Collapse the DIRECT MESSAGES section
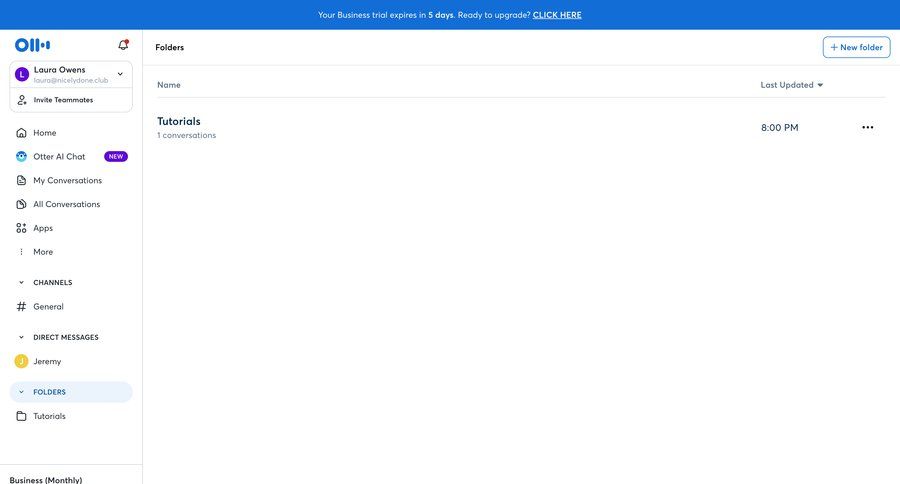This screenshot has height=484, width=900. pyautogui.click(x=21, y=337)
